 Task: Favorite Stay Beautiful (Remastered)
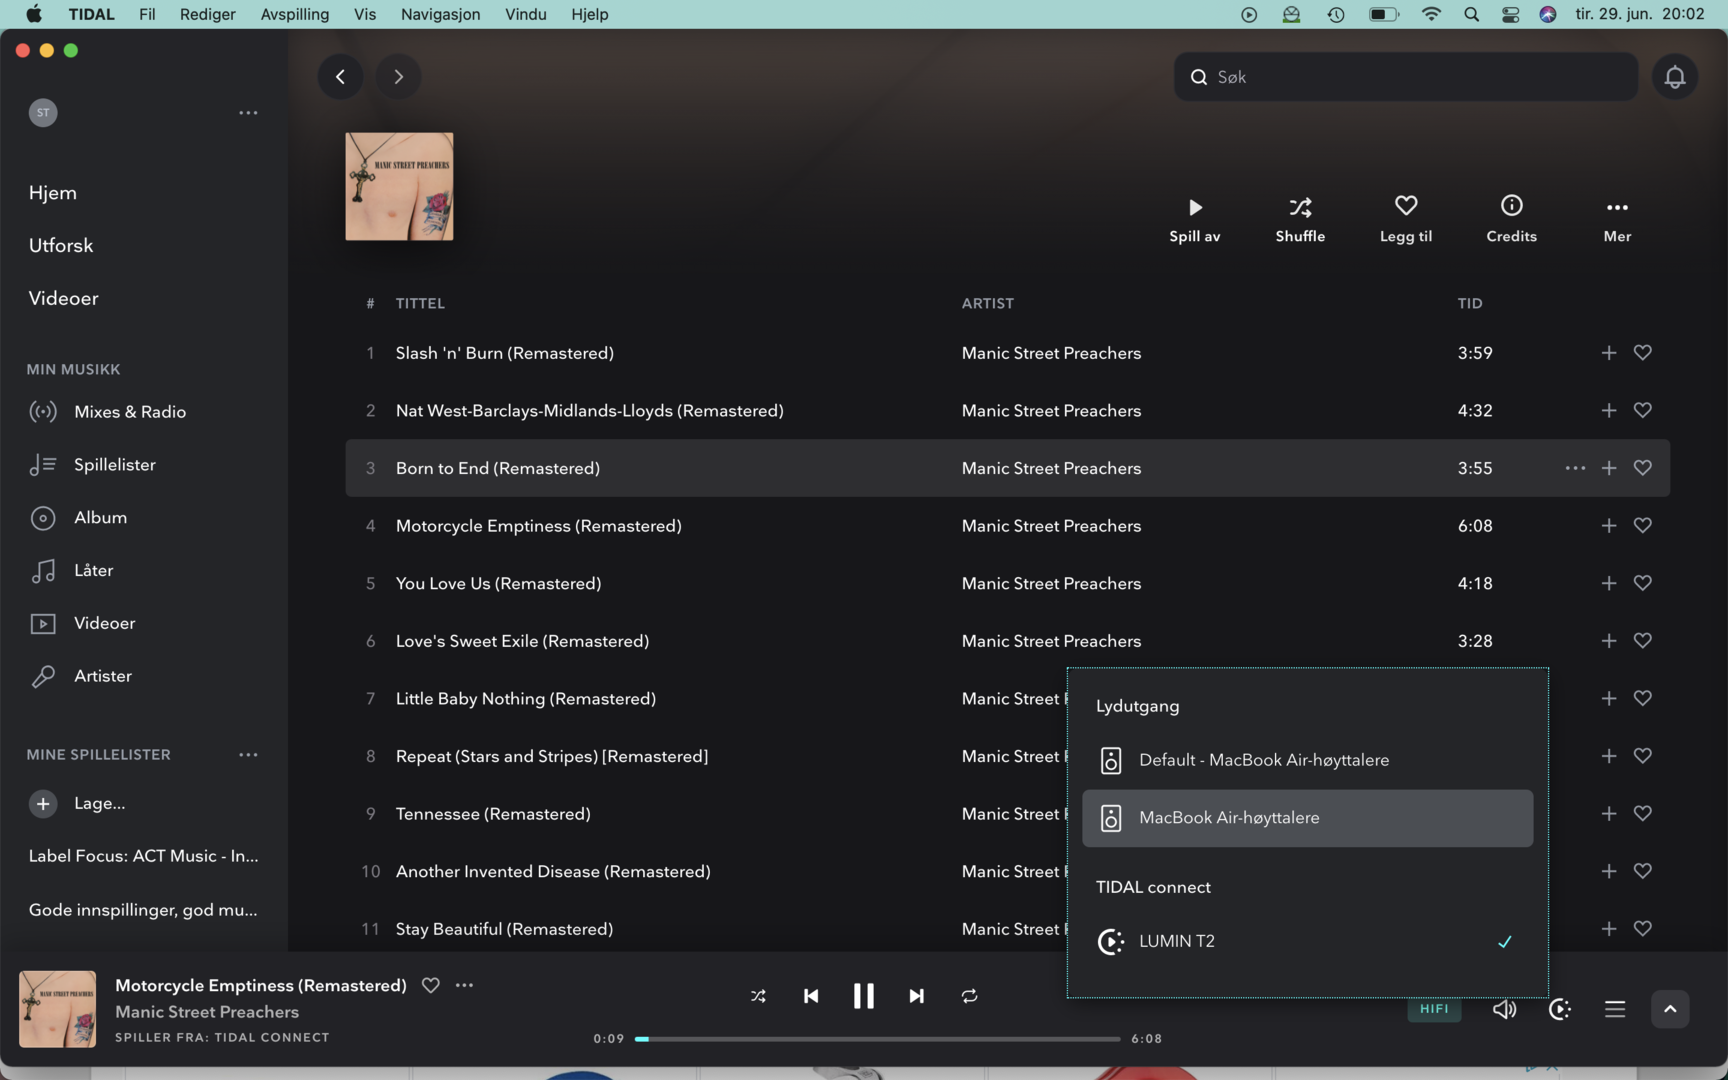[x=1642, y=929]
